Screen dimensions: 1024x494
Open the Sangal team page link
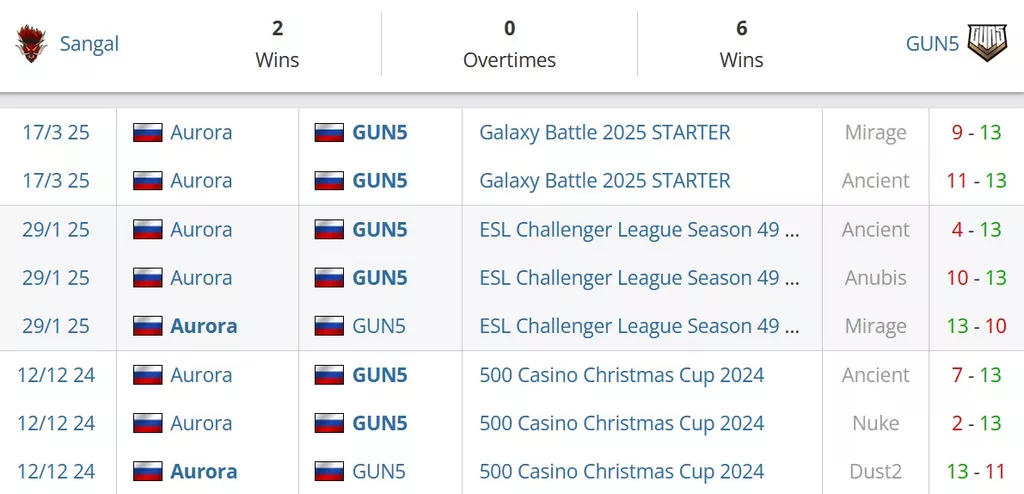(x=89, y=44)
